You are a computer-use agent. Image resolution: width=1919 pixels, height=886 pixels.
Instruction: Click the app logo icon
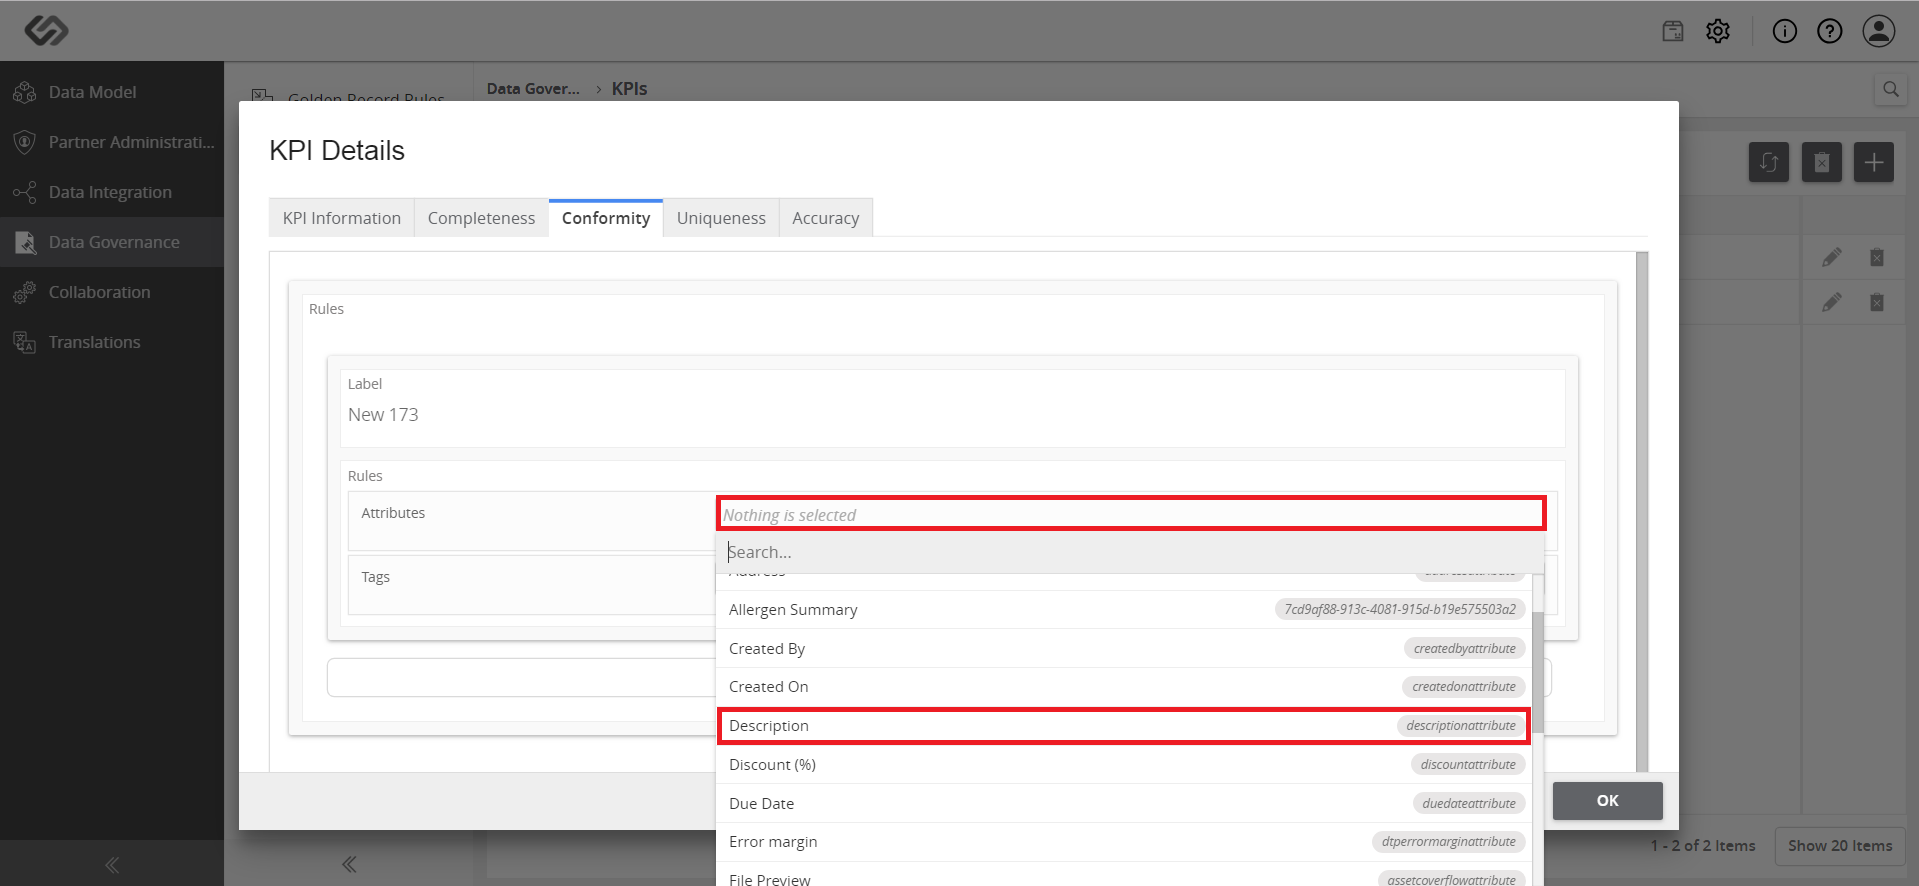pos(46,31)
